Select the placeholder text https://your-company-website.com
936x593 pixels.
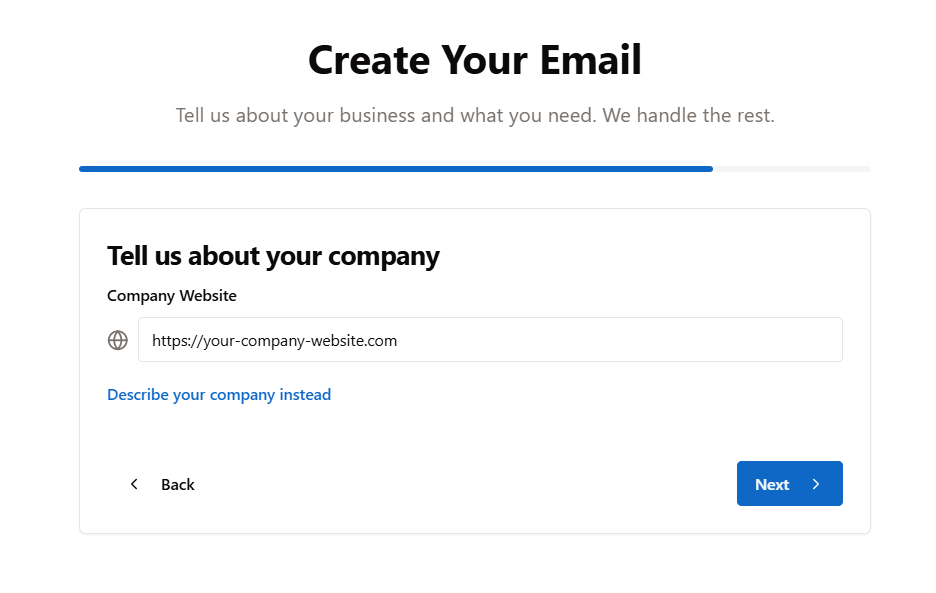tap(273, 340)
